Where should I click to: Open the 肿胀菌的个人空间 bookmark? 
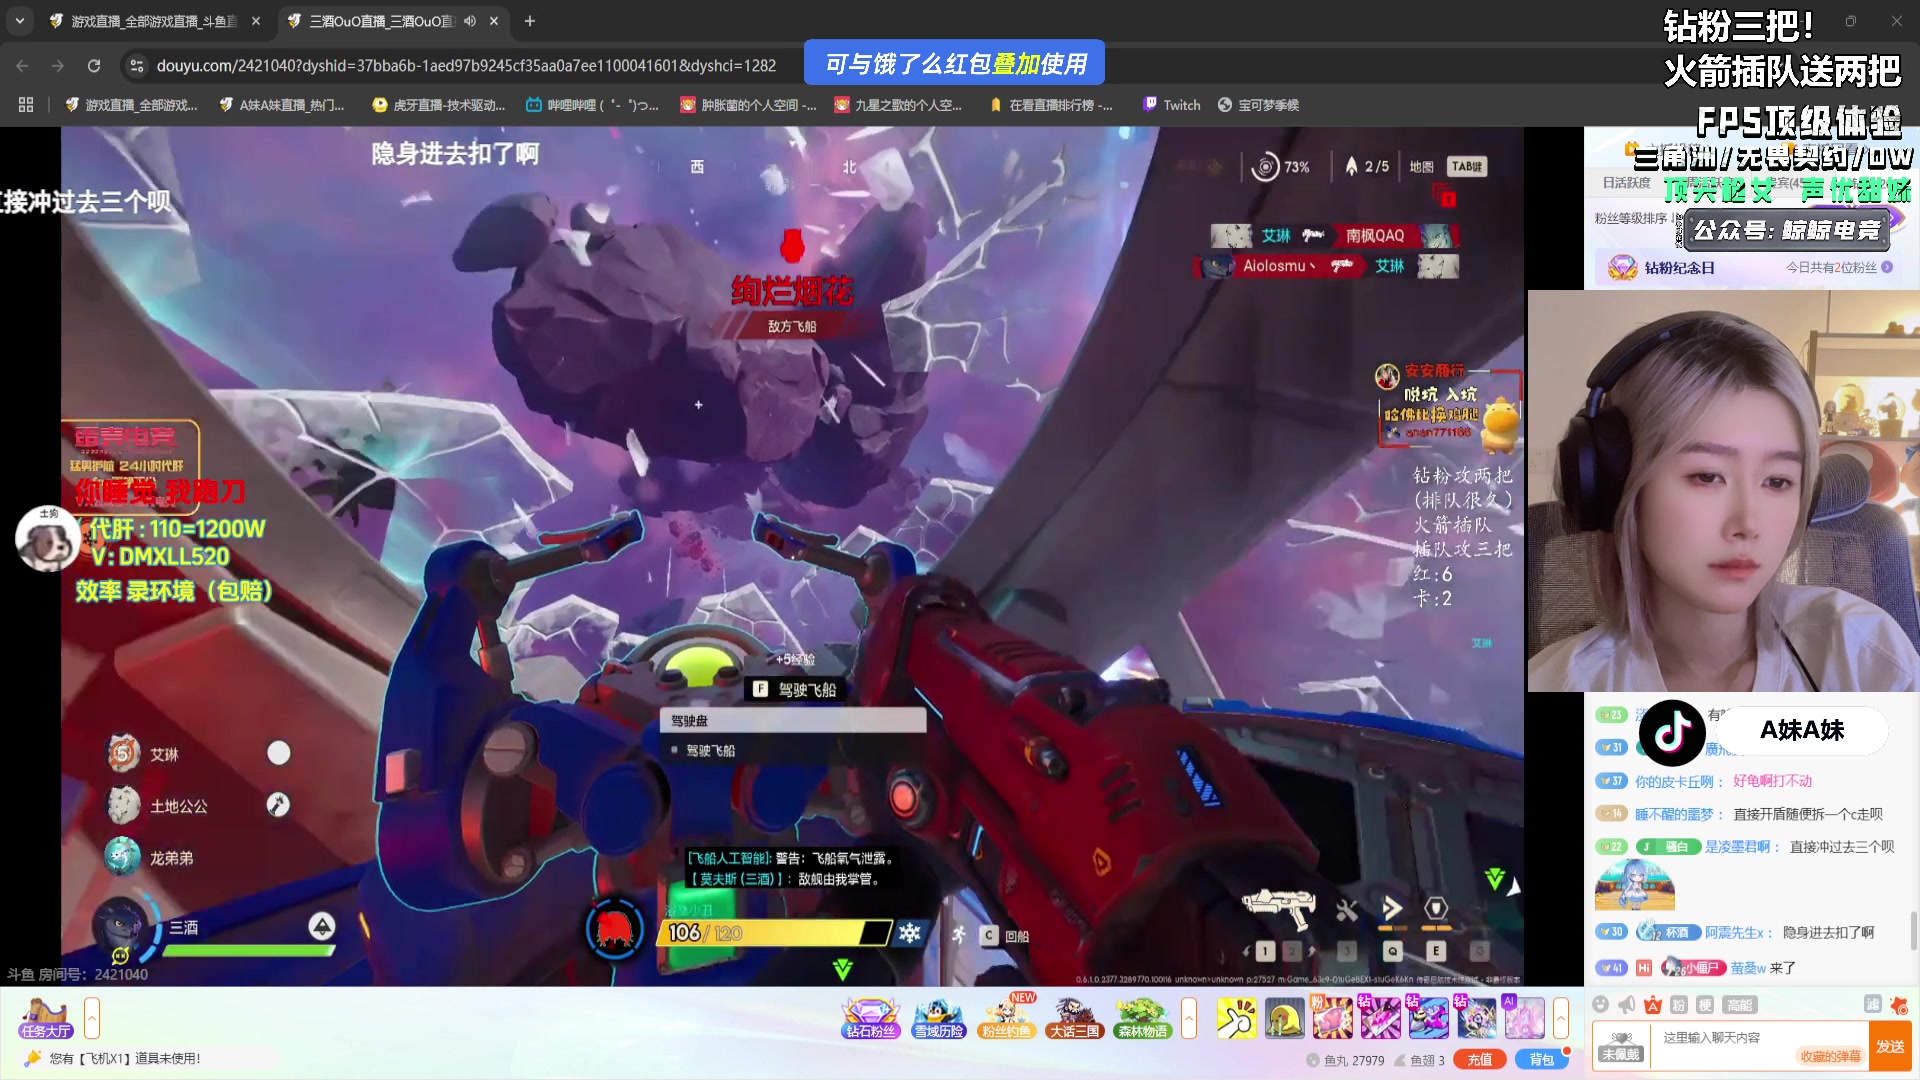tap(748, 105)
